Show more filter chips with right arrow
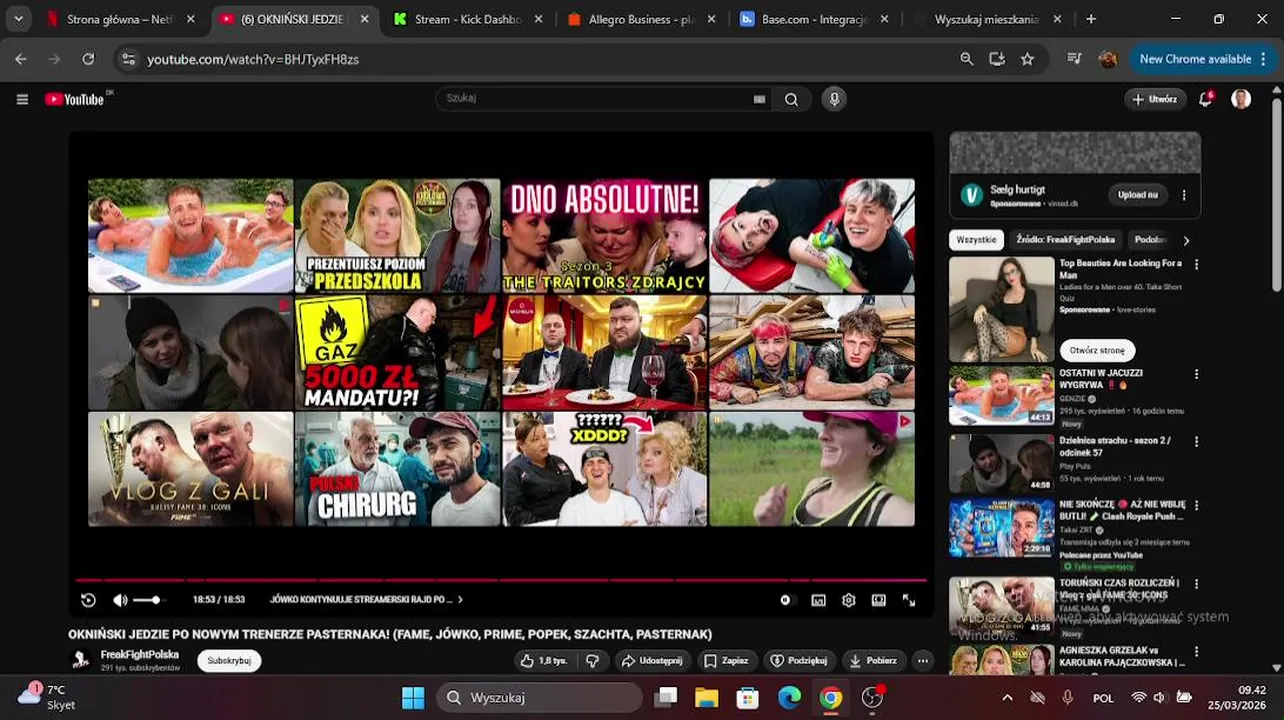 click(x=1186, y=240)
